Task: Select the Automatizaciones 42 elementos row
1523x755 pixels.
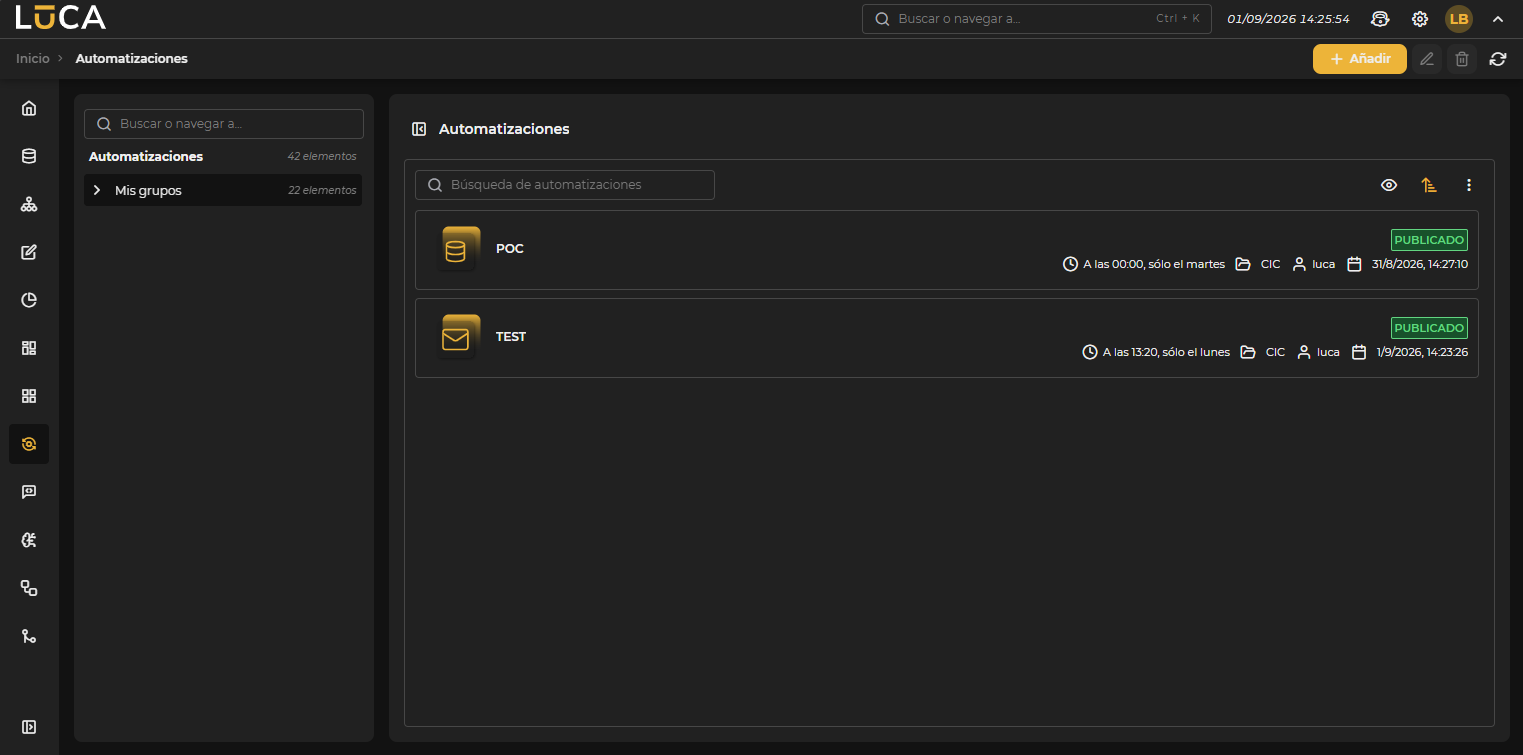Action: click(223, 157)
